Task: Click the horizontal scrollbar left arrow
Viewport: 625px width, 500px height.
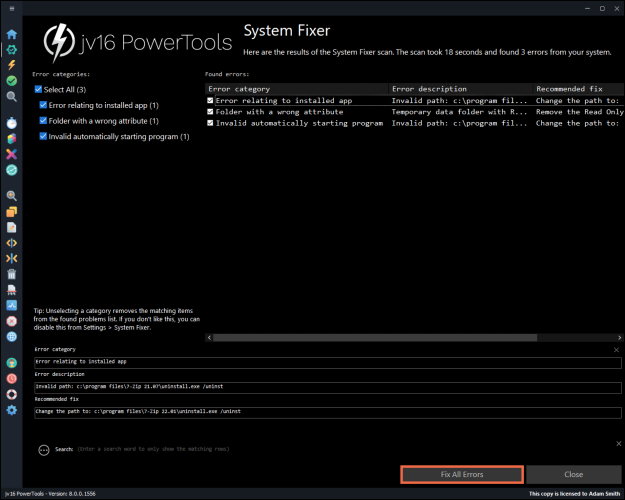Action: 209,338
